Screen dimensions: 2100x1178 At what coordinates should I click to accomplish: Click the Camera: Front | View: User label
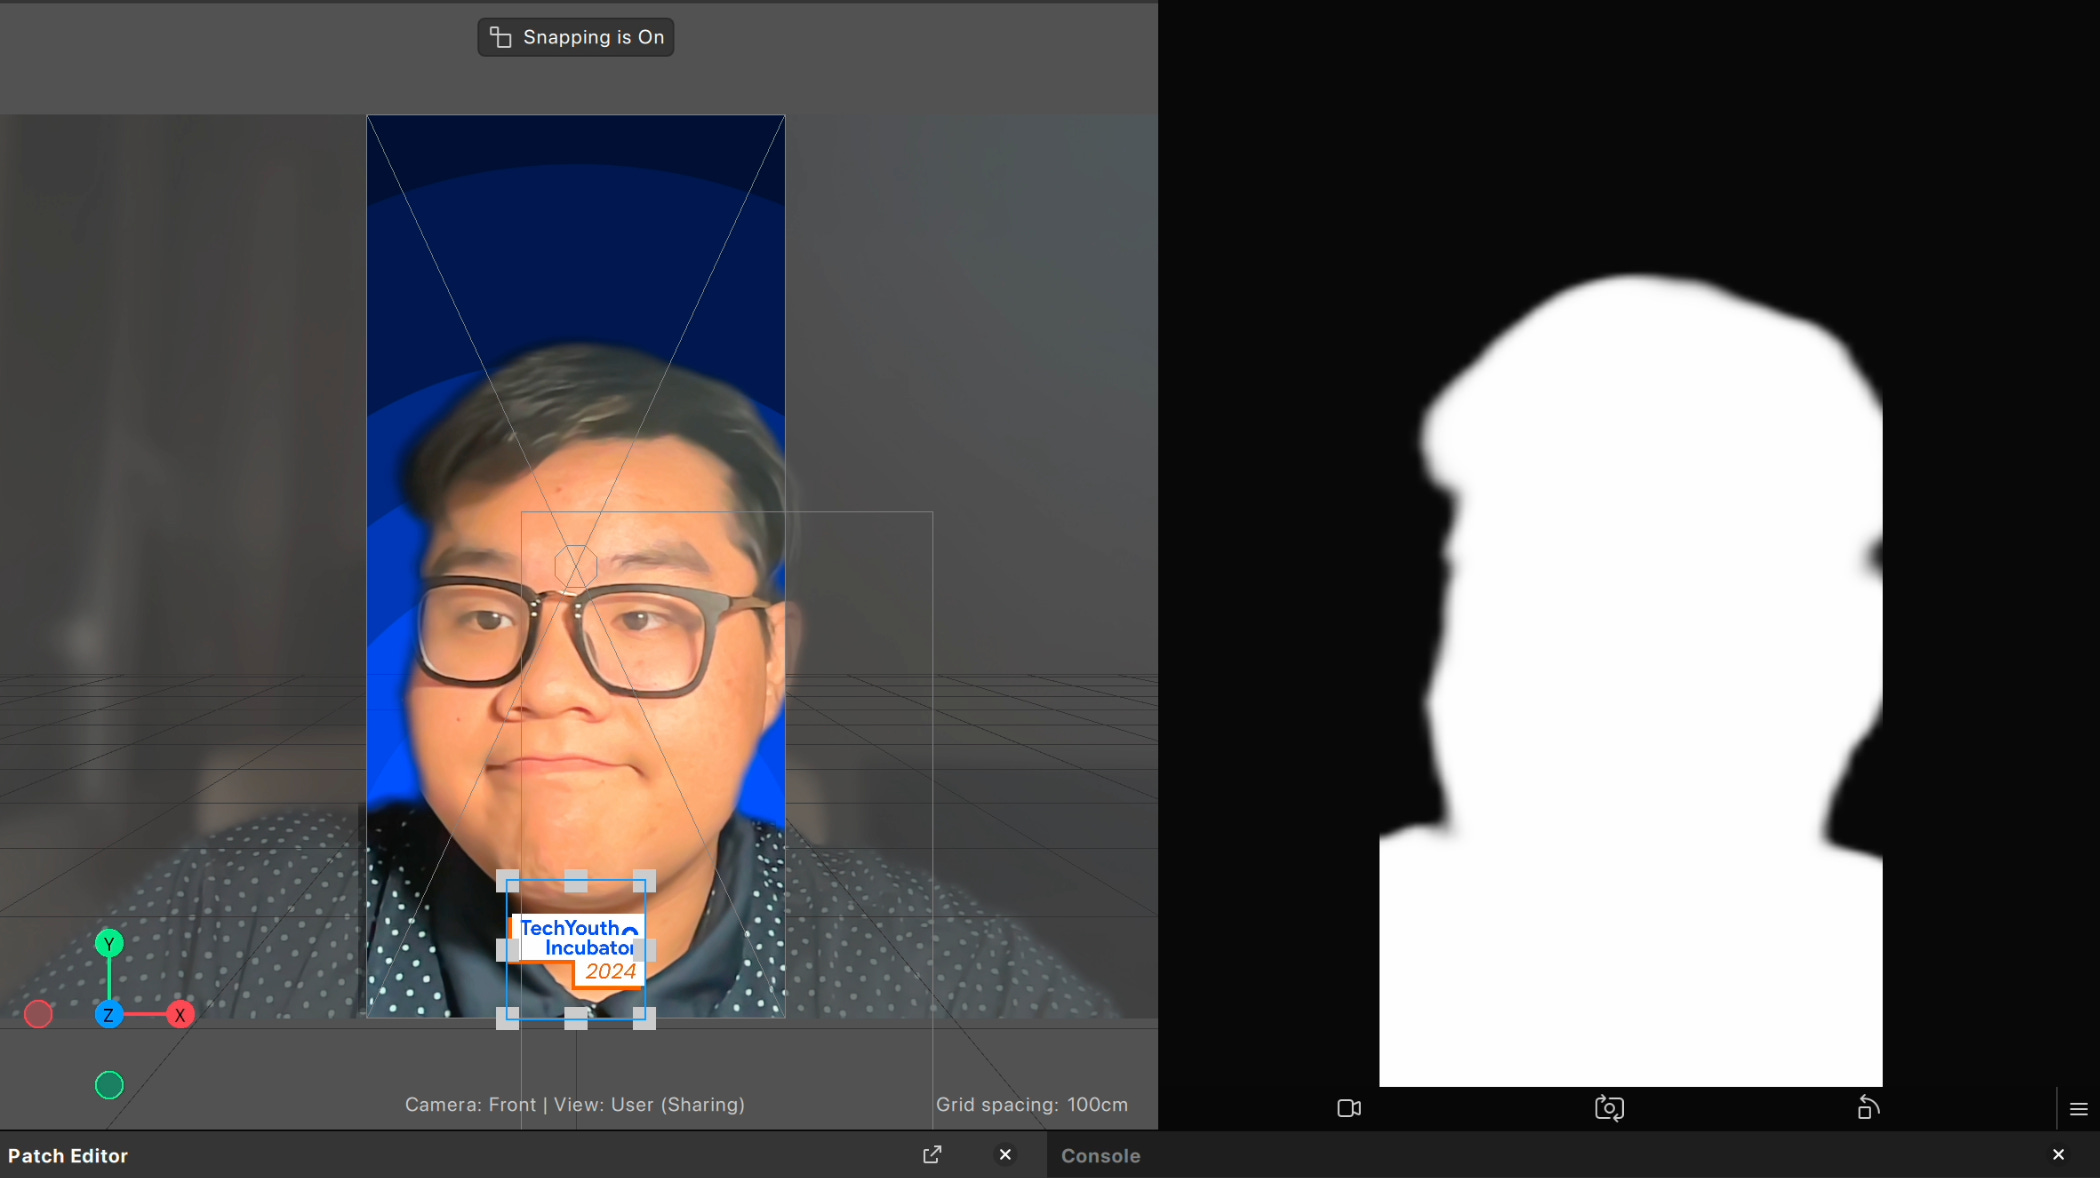575,1105
